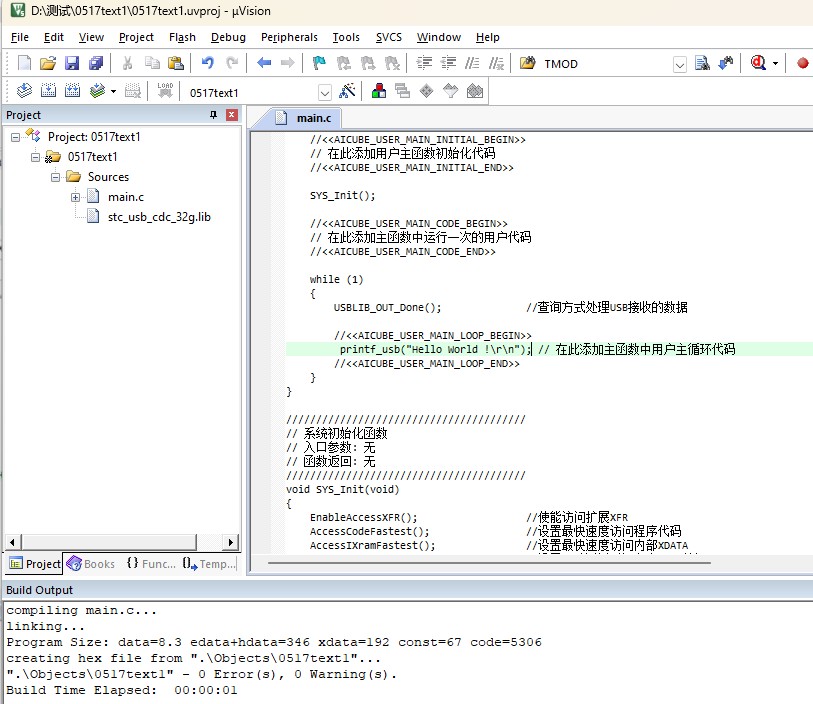813x704 pixels.
Task: Open the Flash menu
Action: (182, 37)
